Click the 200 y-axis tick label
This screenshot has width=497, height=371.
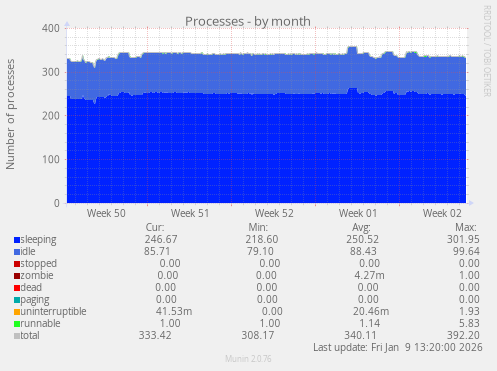click(x=51, y=116)
